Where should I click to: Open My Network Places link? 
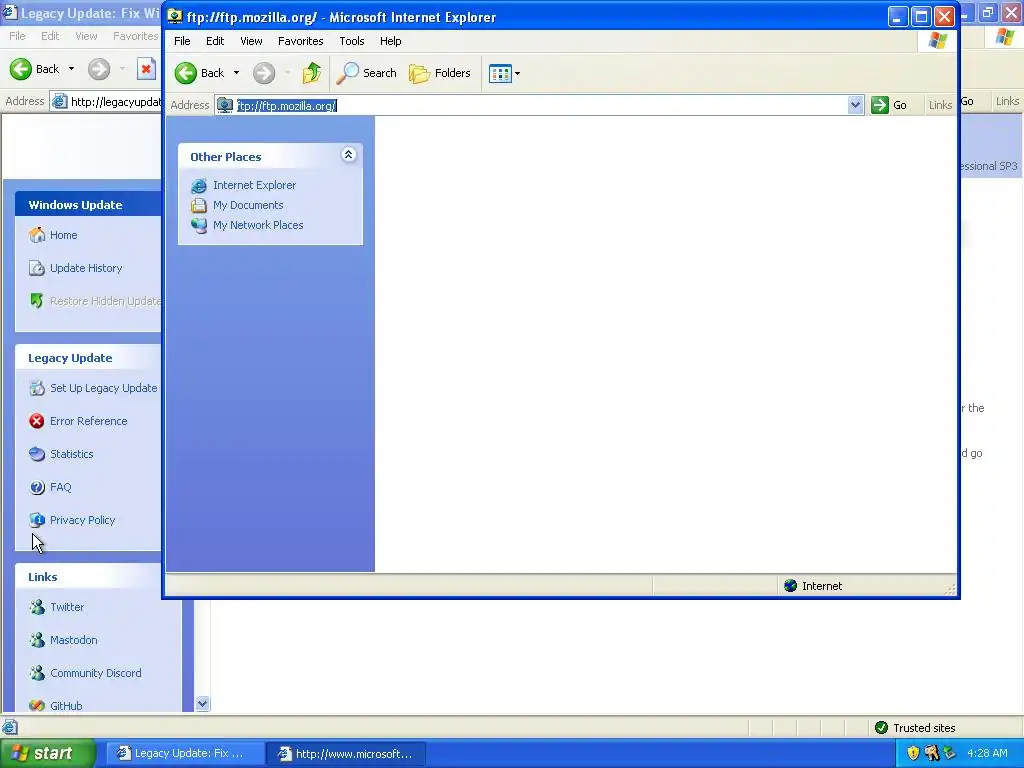click(x=258, y=225)
